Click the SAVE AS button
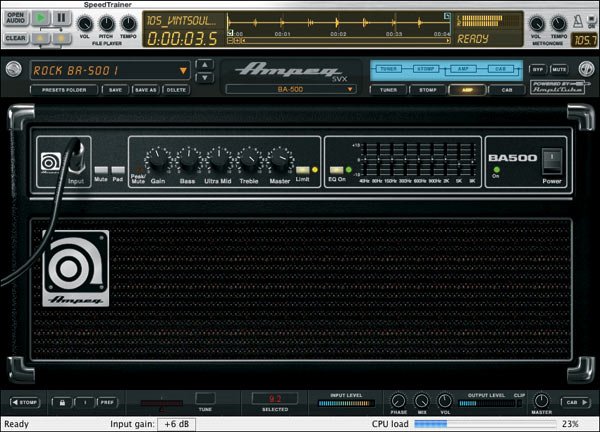This screenshot has width=600, height=432. 145,90
